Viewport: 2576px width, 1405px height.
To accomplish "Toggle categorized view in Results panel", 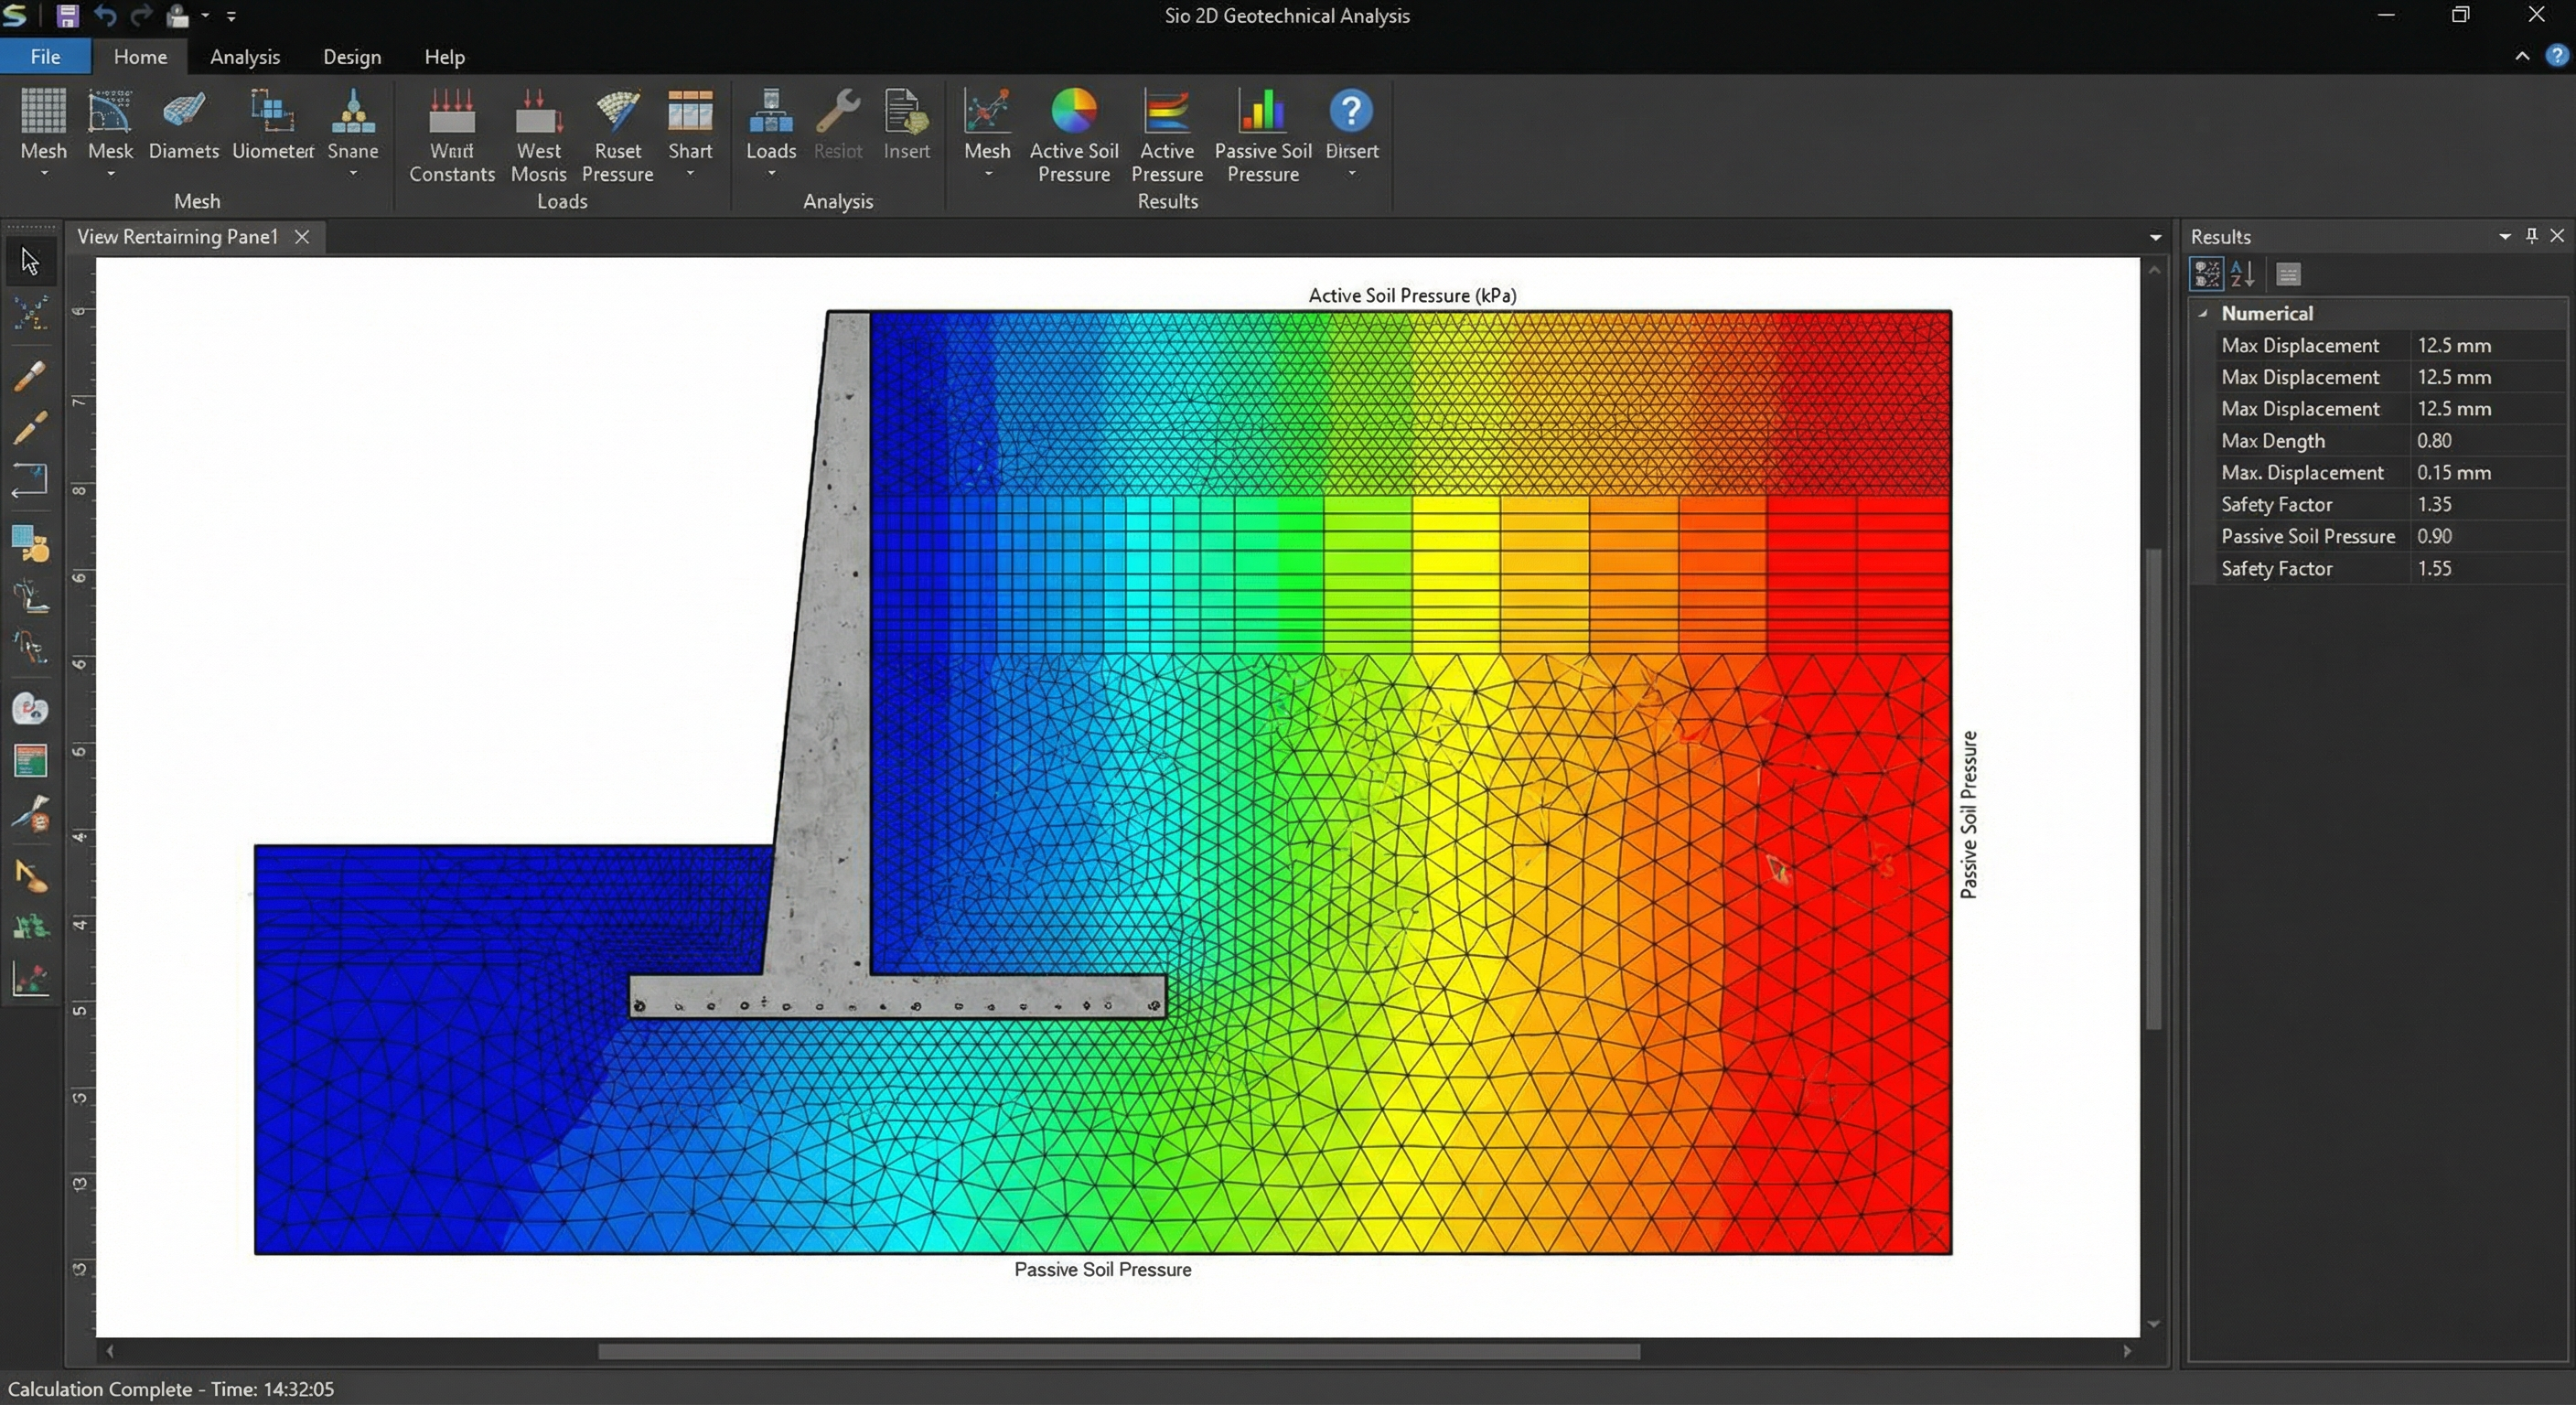I will 2206,274.
